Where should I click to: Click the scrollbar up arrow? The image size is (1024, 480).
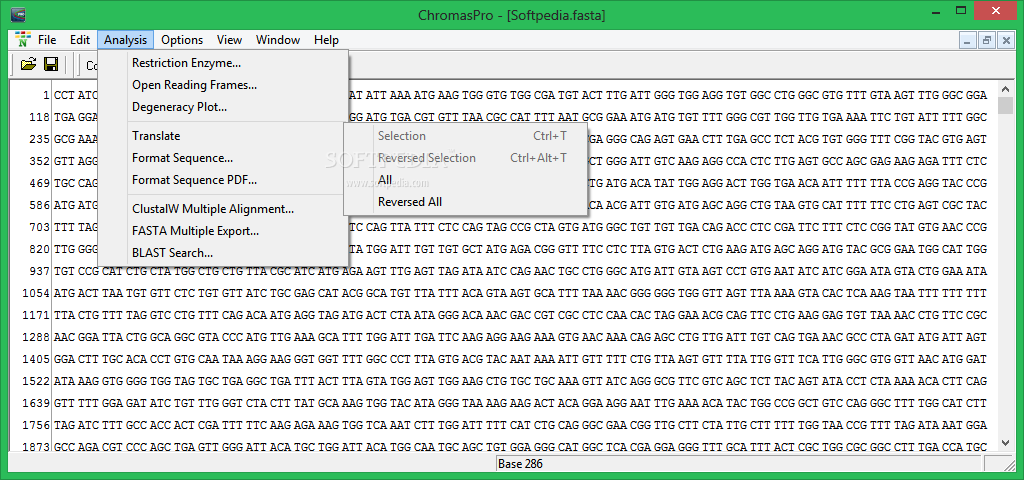[x=1006, y=88]
